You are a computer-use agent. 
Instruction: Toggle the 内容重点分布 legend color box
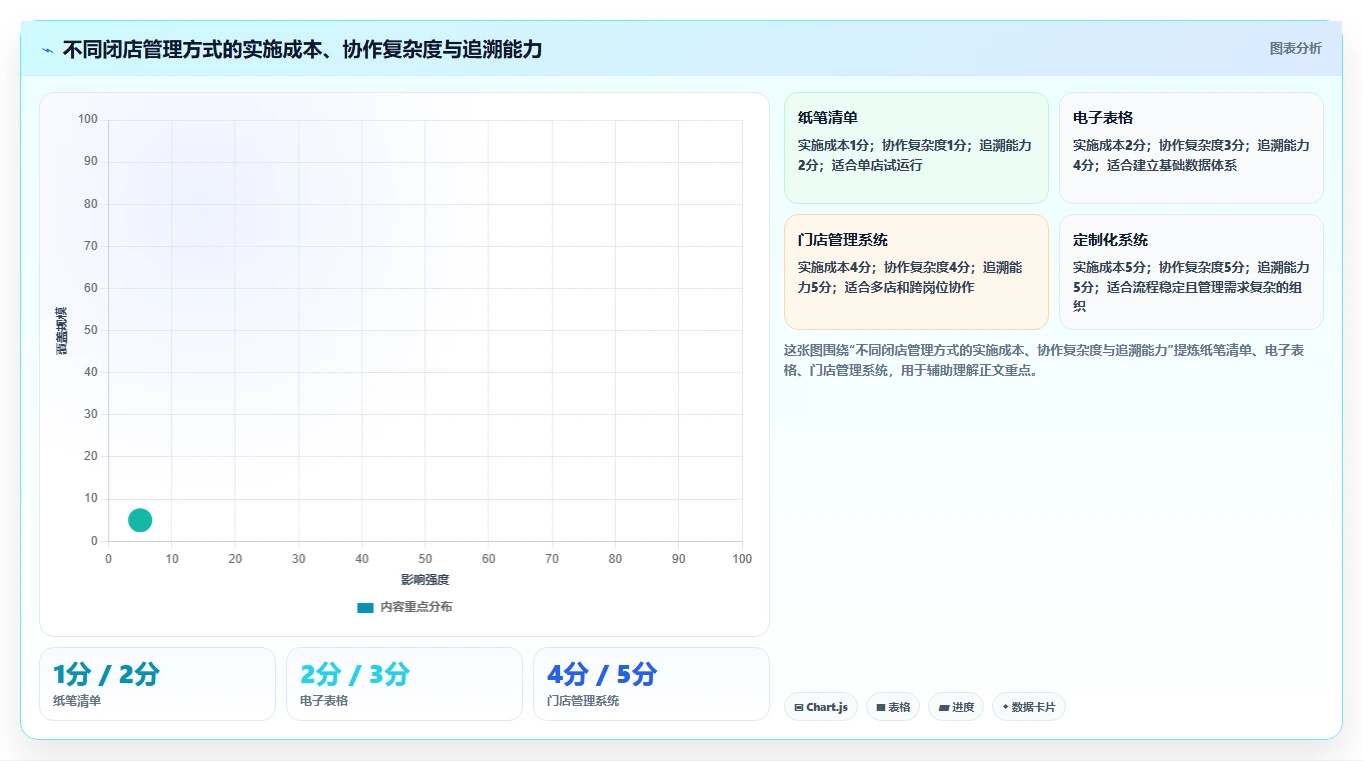pyautogui.click(x=365, y=607)
